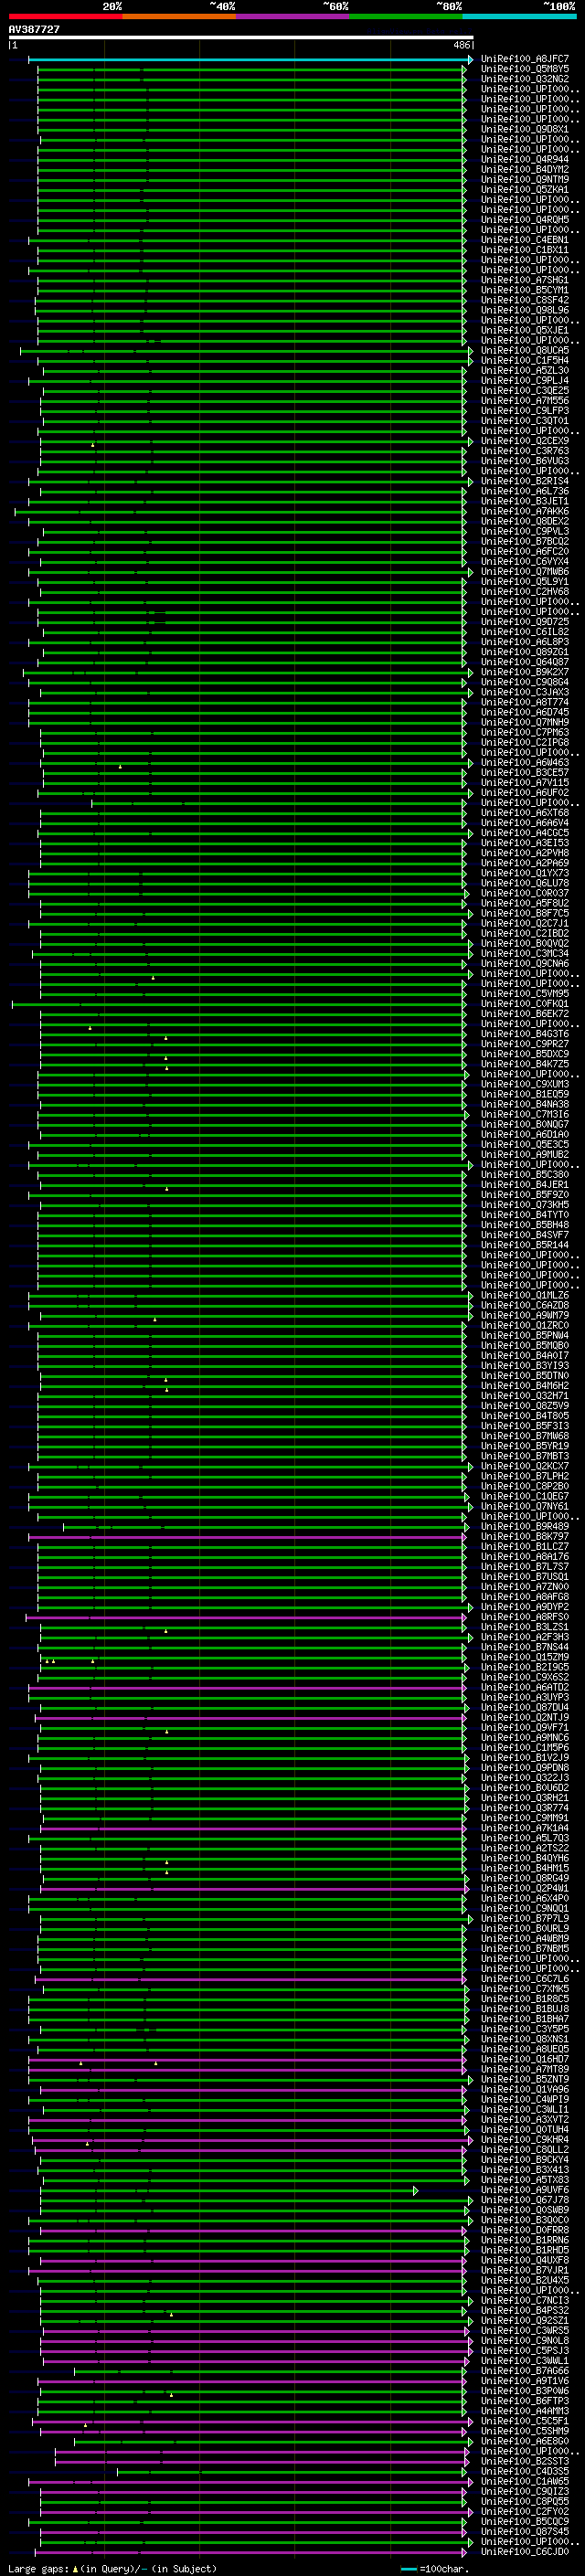585x2576 pixels.
Task: Select hit label UniRef100_Q8UCA5
Action: [525, 350]
